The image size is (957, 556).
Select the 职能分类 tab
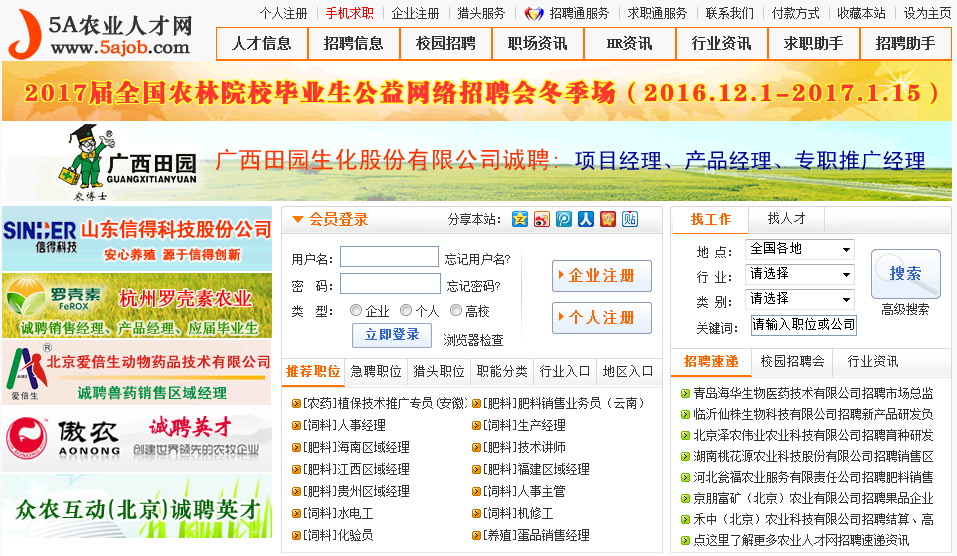[x=502, y=372]
